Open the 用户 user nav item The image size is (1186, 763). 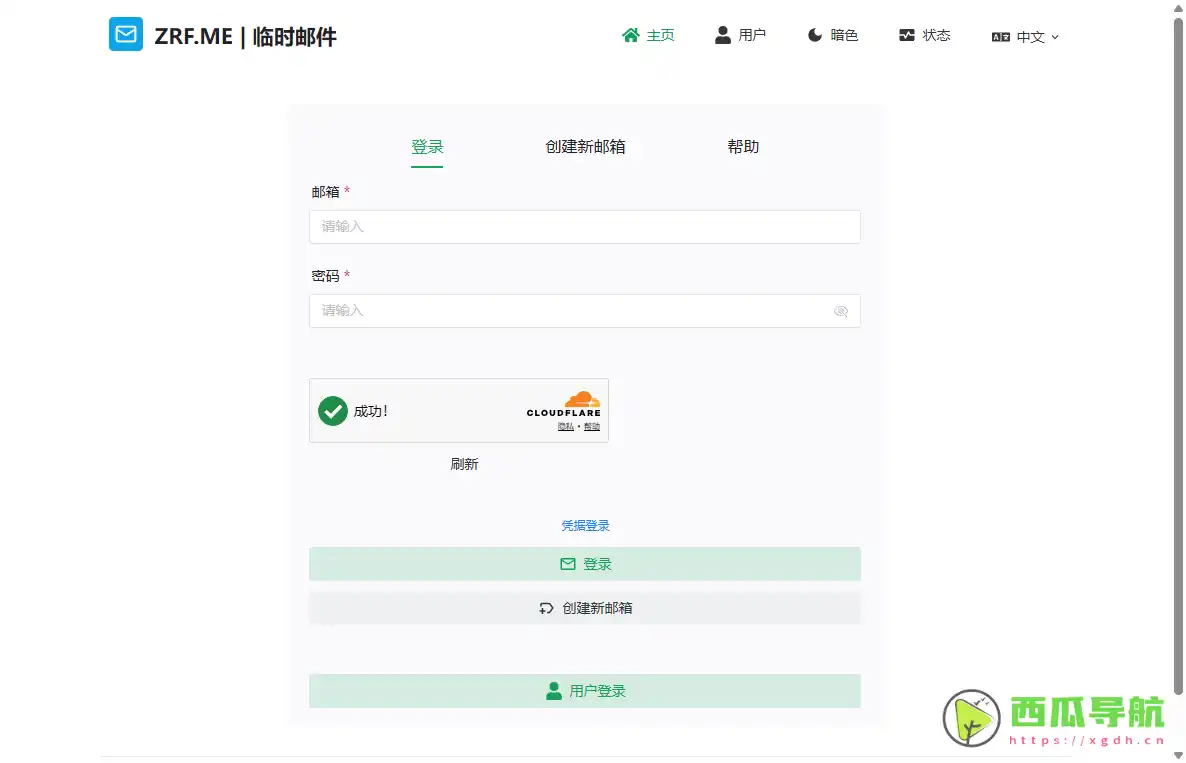click(740, 36)
